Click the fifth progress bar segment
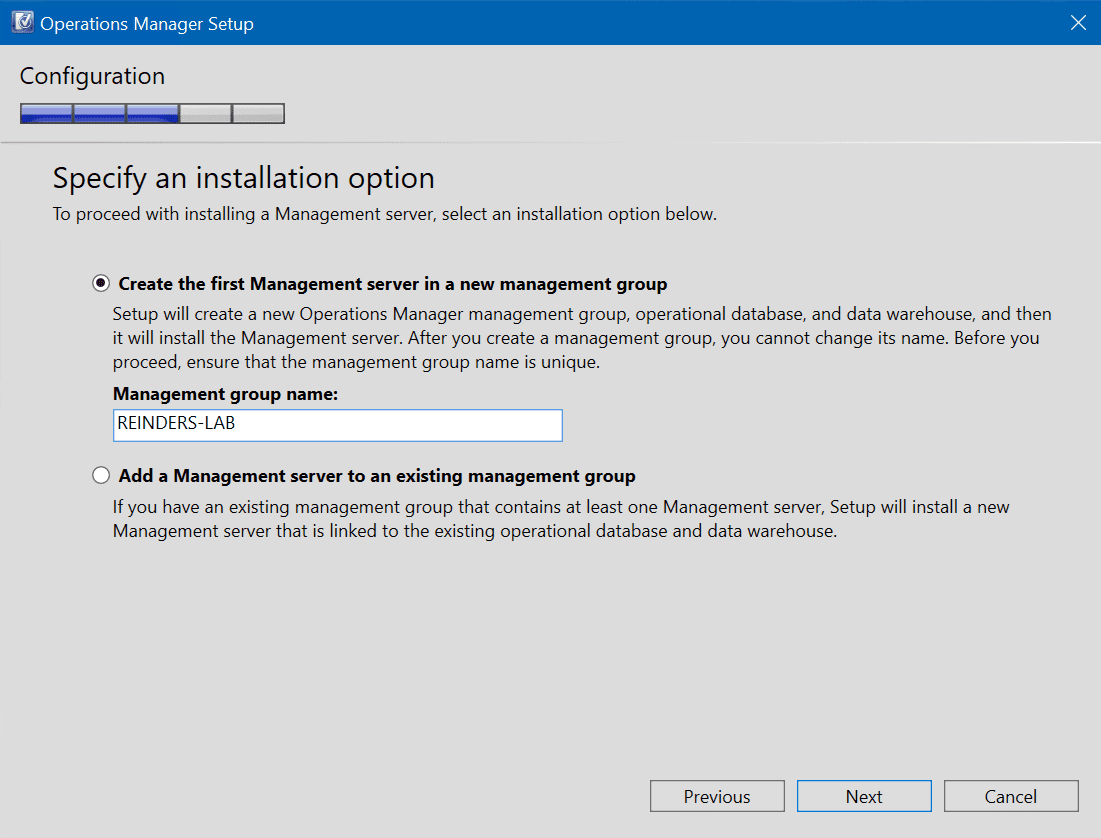 tap(258, 113)
